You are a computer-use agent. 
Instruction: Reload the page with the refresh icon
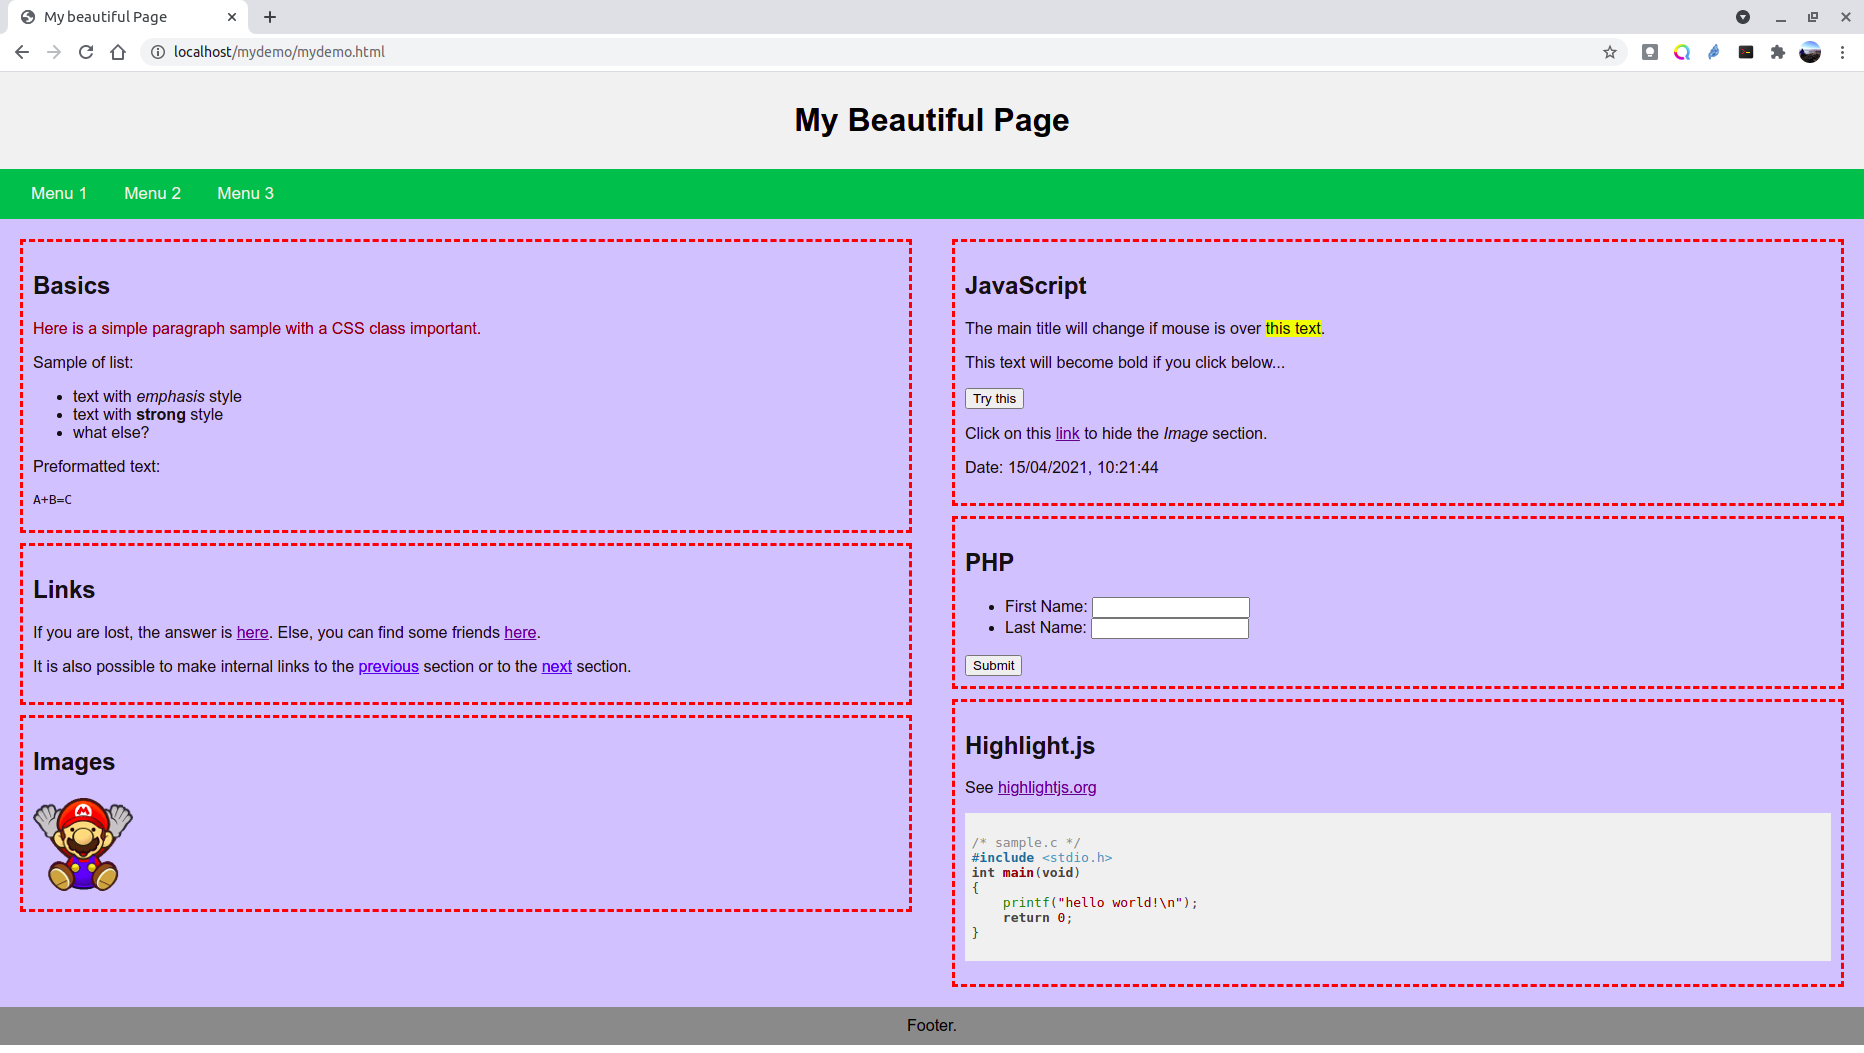point(86,52)
